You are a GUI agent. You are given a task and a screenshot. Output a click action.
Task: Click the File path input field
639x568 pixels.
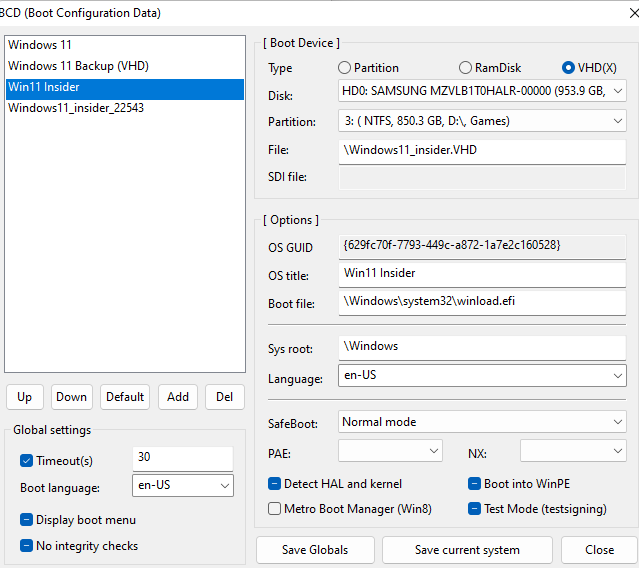482,152
